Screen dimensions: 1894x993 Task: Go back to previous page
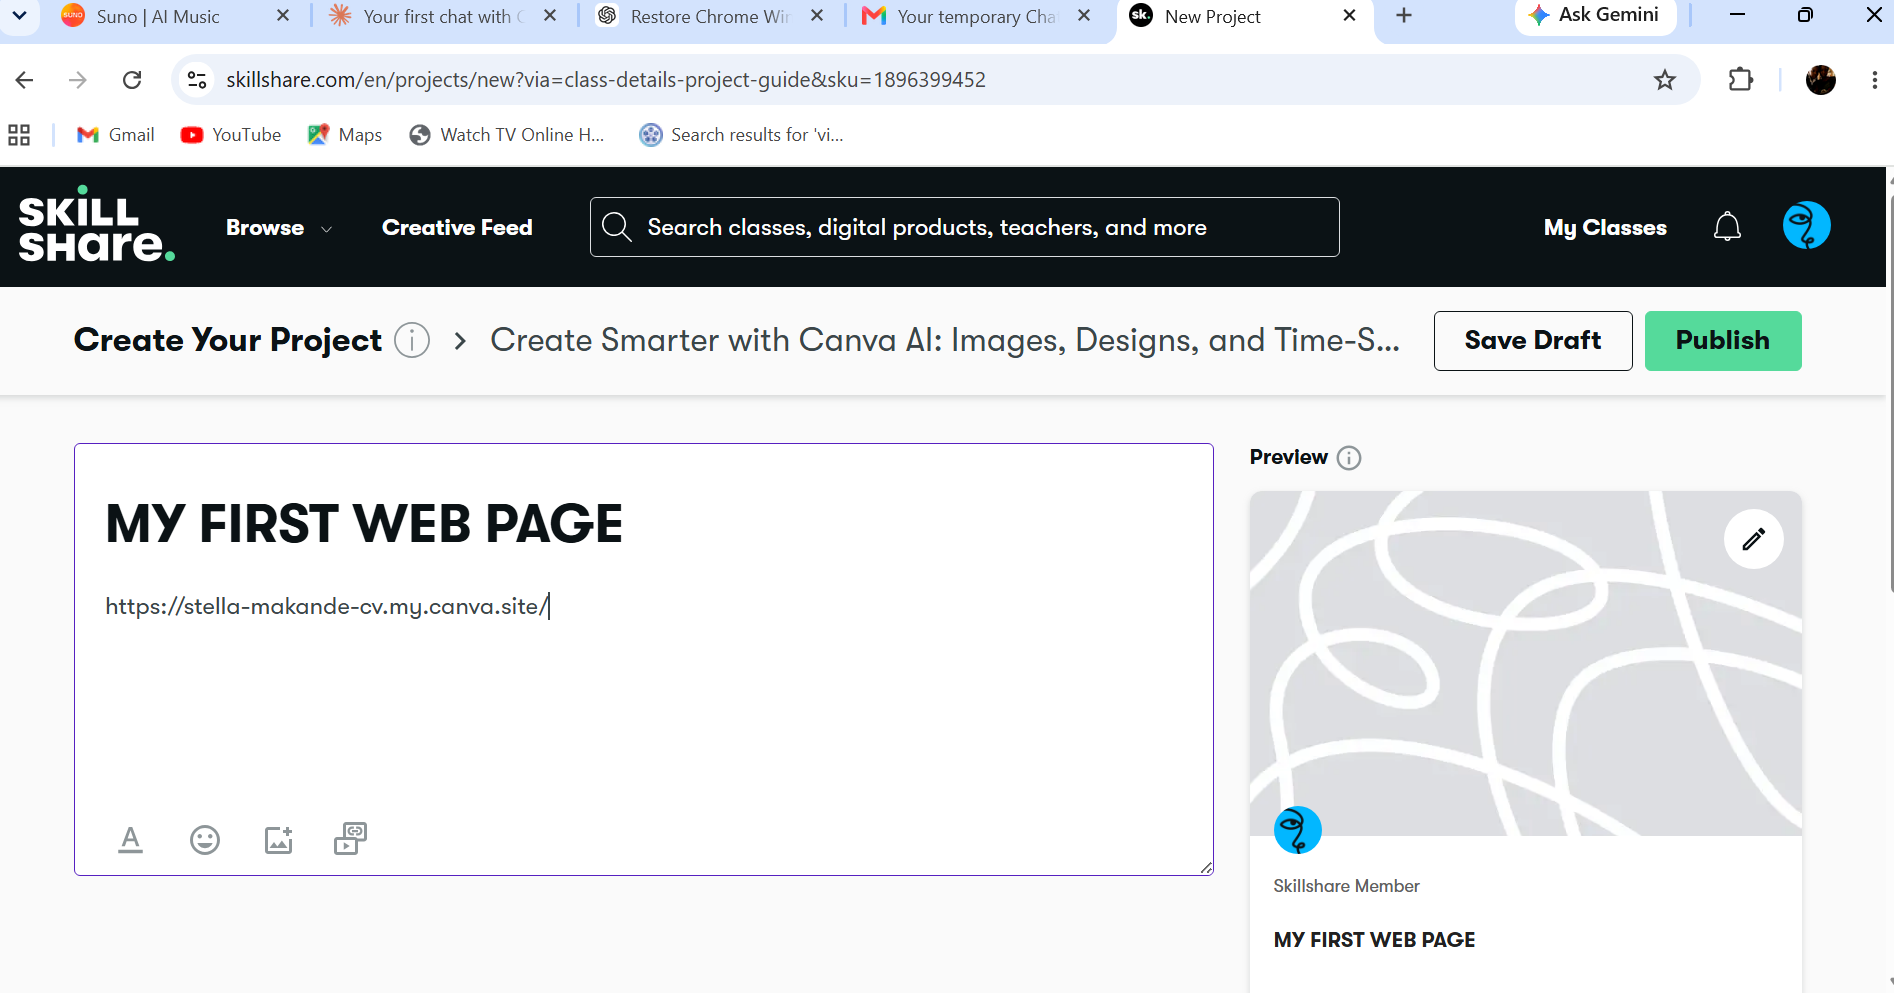point(25,80)
